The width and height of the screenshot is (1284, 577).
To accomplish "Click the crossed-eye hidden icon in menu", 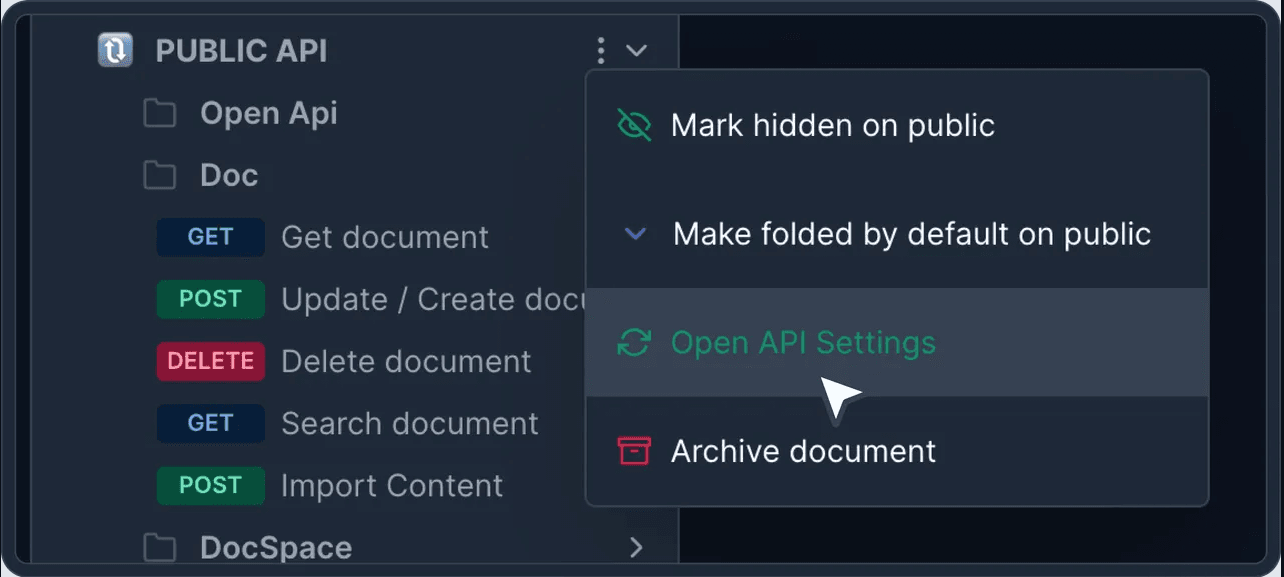I will pyautogui.click(x=634, y=125).
